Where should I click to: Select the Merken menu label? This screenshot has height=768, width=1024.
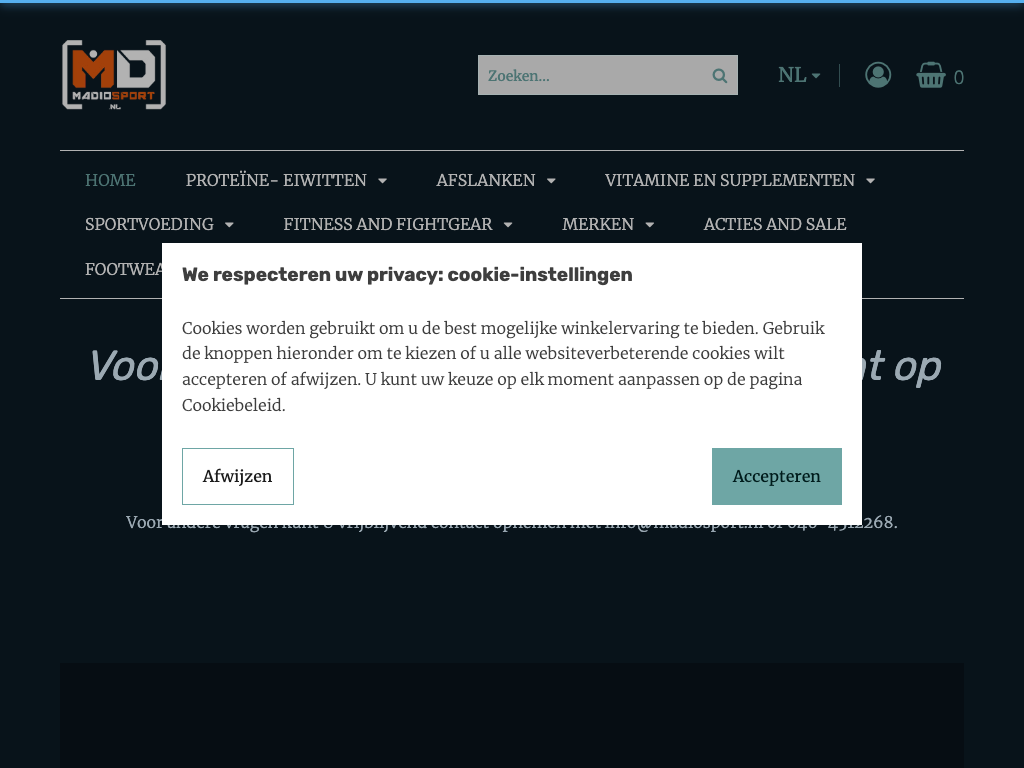(x=598, y=224)
